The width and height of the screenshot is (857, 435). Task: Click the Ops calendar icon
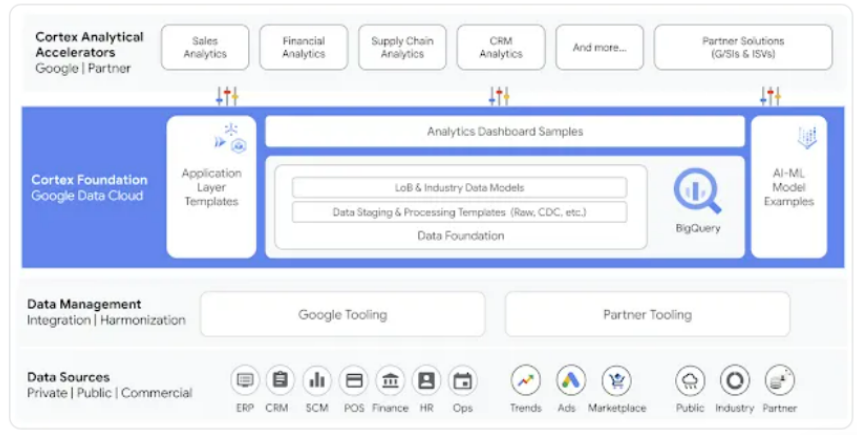coord(462,380)
